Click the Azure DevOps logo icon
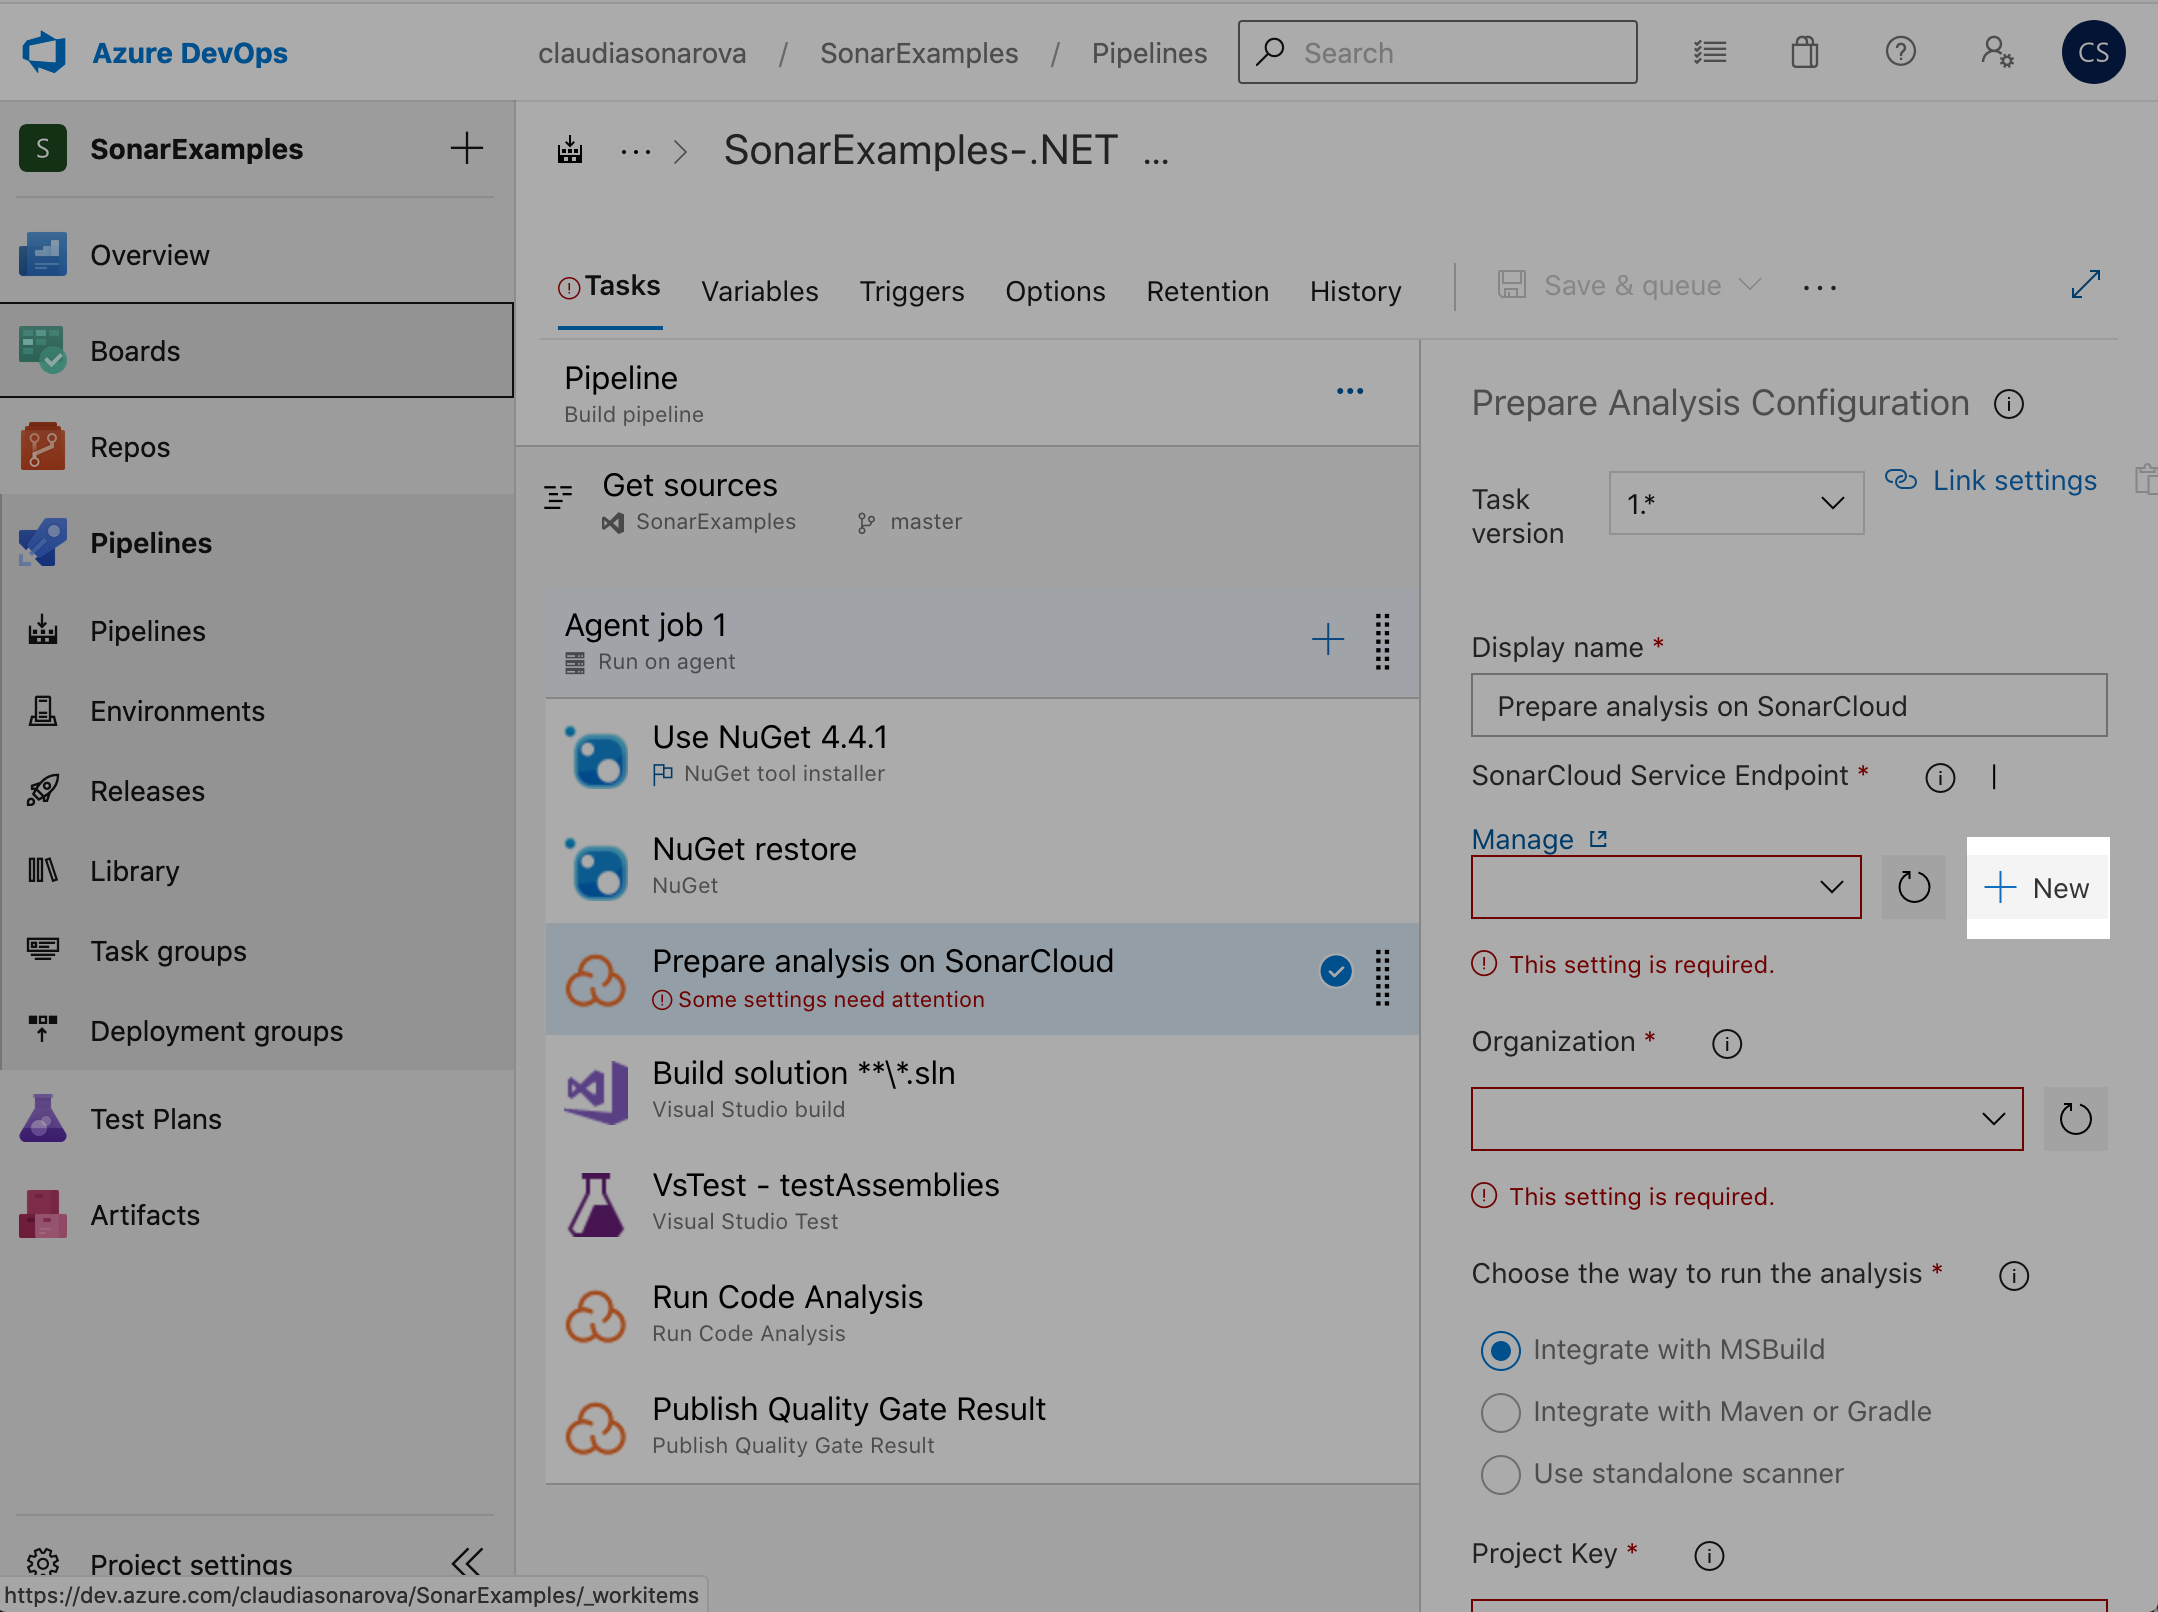 point(44,53)
